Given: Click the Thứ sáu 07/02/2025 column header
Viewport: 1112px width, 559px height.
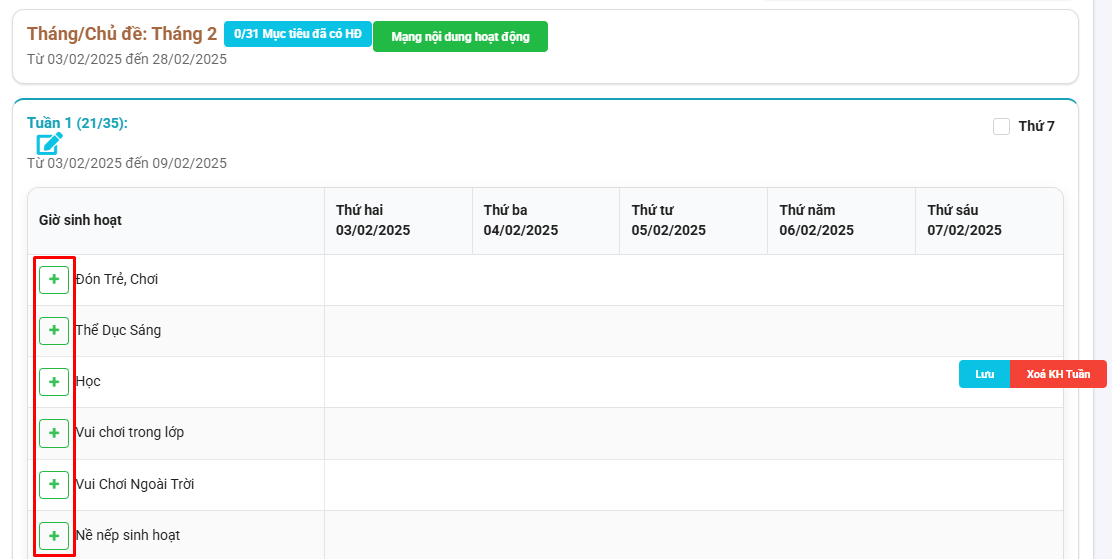Looking at the screenshot, I should point(964,220).
